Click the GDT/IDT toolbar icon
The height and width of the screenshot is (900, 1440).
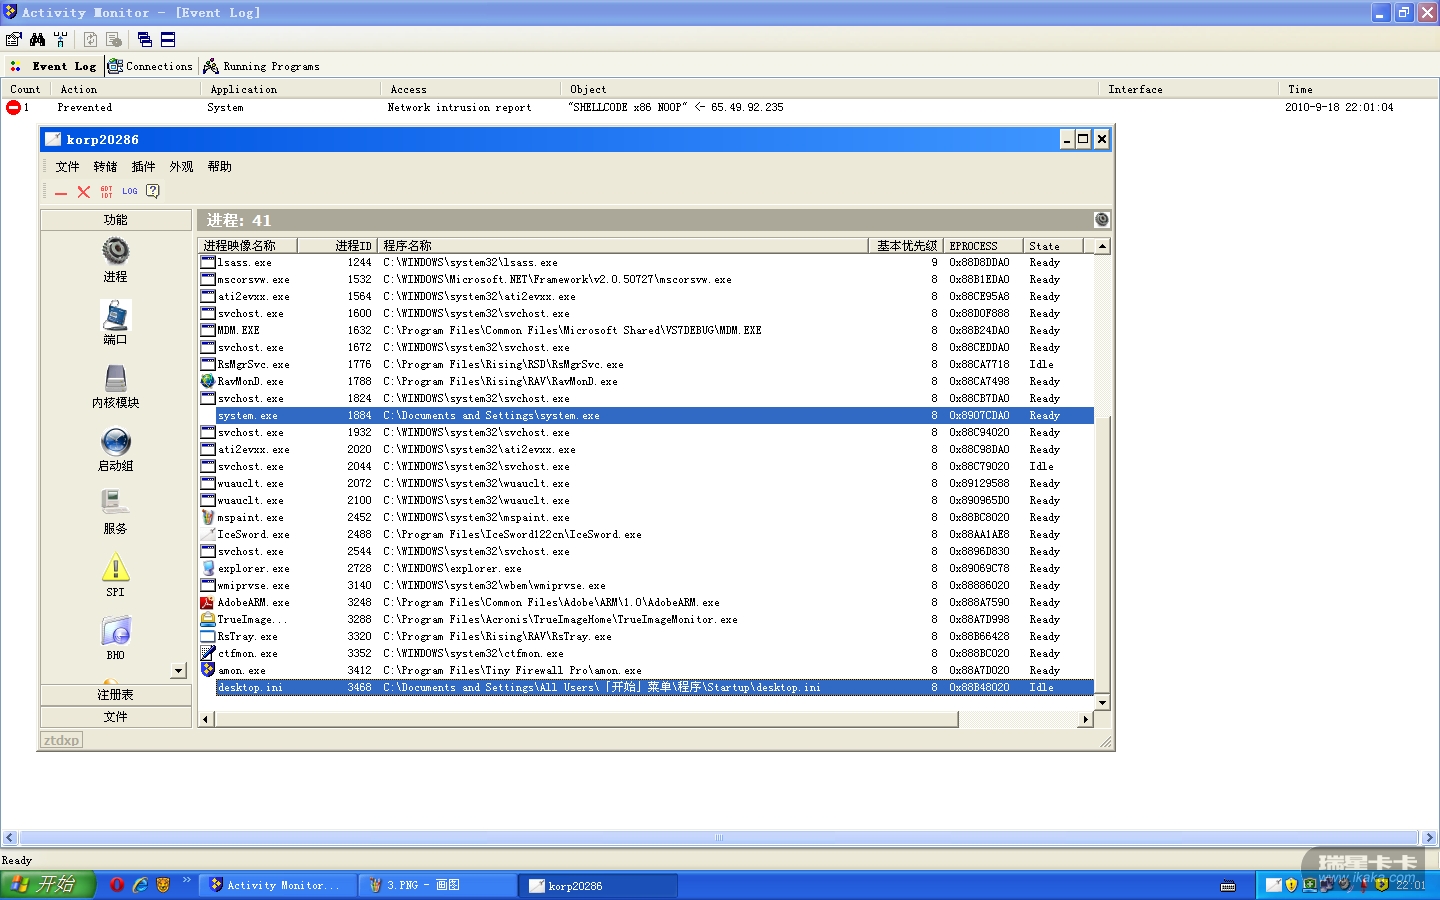click(107, 191)
